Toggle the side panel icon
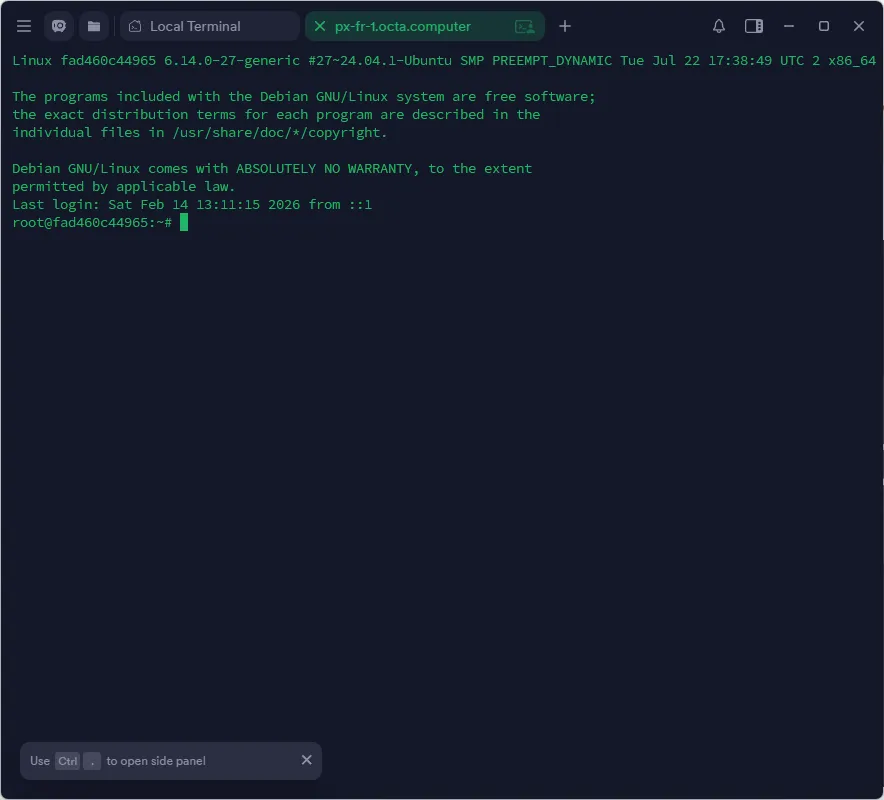 (x=754, y=26)
